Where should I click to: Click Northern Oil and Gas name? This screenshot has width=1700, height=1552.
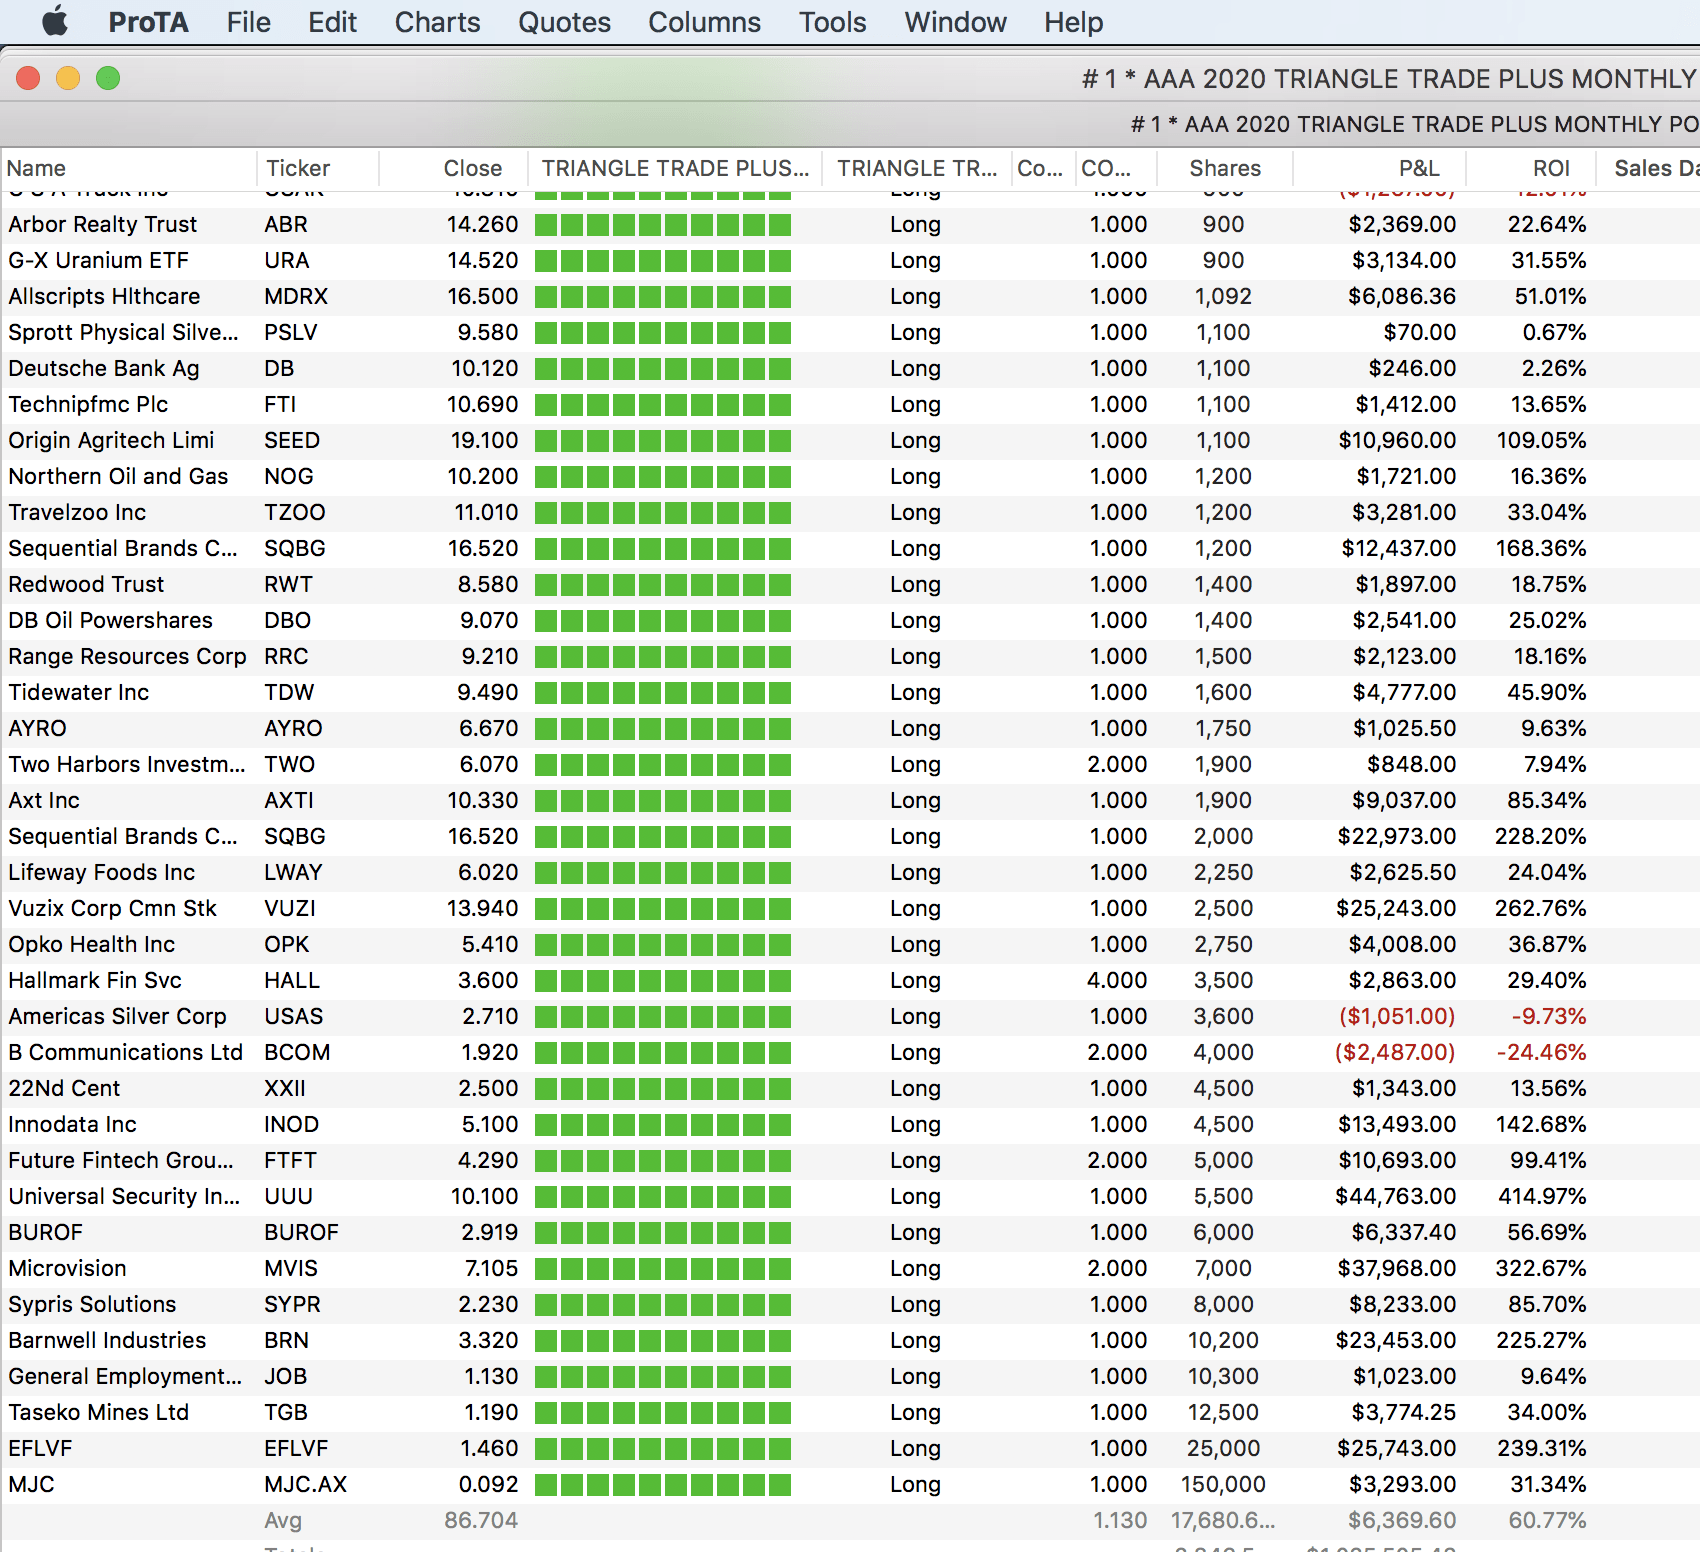[118, 476]
